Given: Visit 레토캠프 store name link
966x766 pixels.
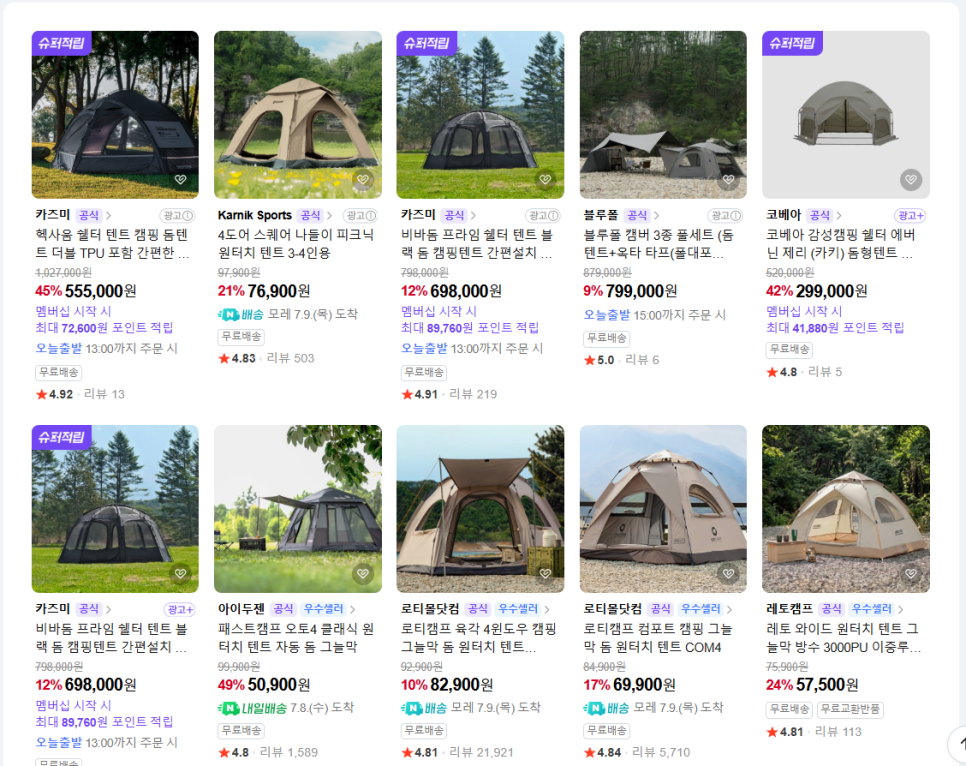Looking at the screenshot, I should [789, 609].
